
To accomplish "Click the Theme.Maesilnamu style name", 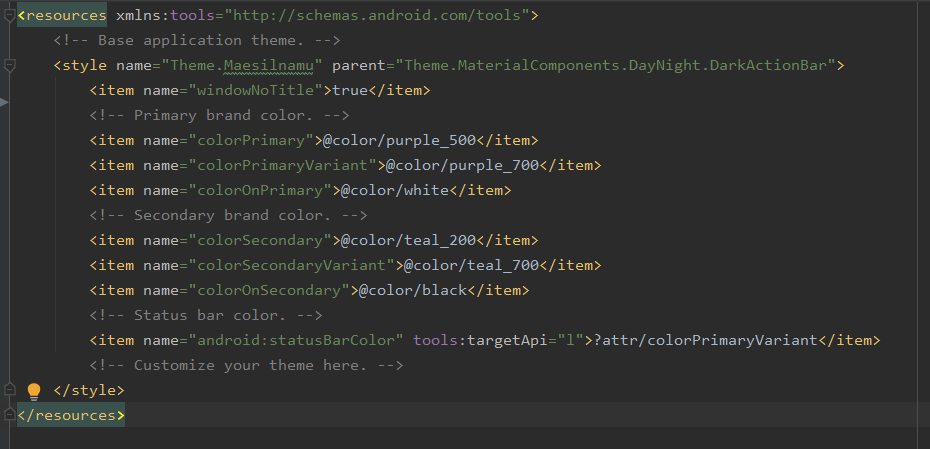I will coord(242,65).
